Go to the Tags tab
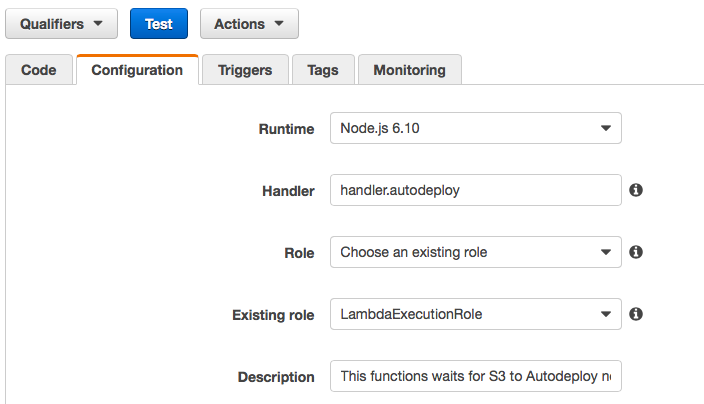This screenshot has height=404, width=704. 323,70
